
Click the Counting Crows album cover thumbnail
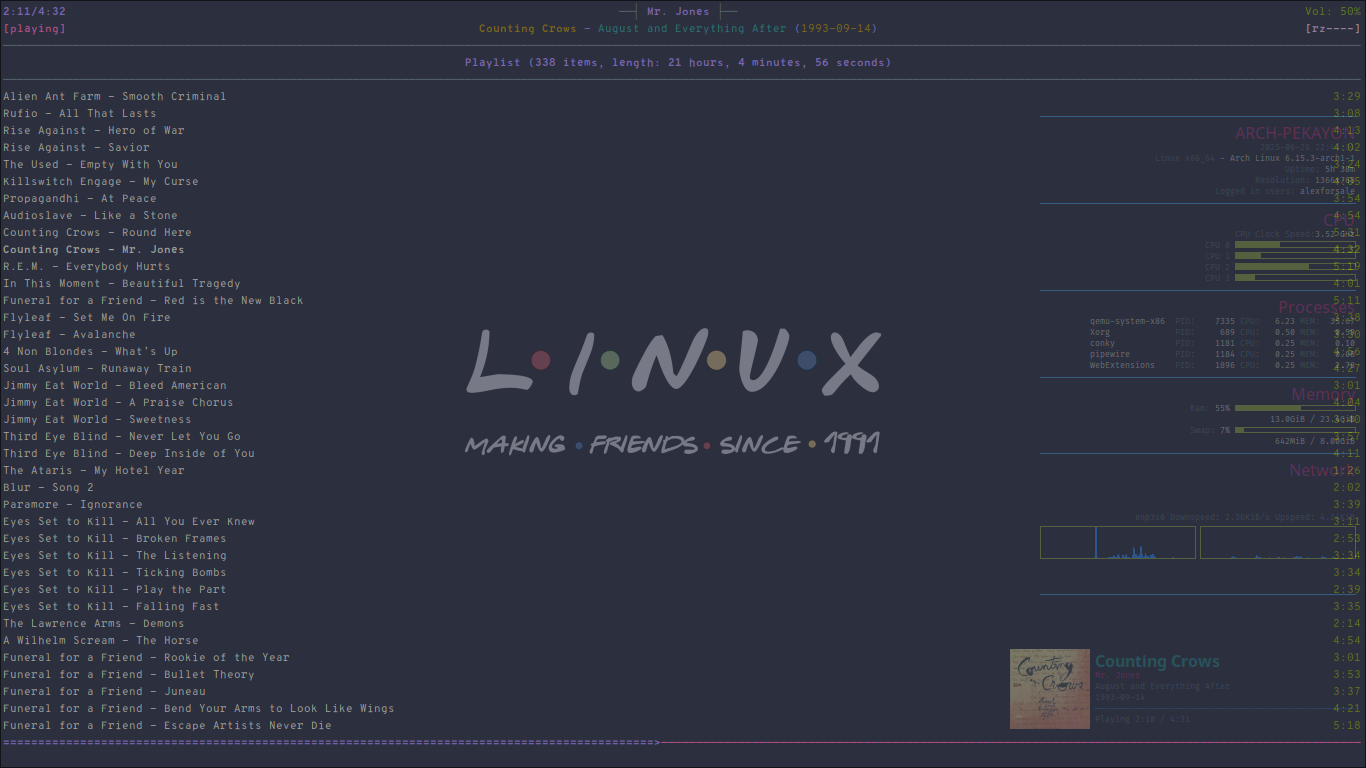pyautogui.click(x=1050, y=689)
